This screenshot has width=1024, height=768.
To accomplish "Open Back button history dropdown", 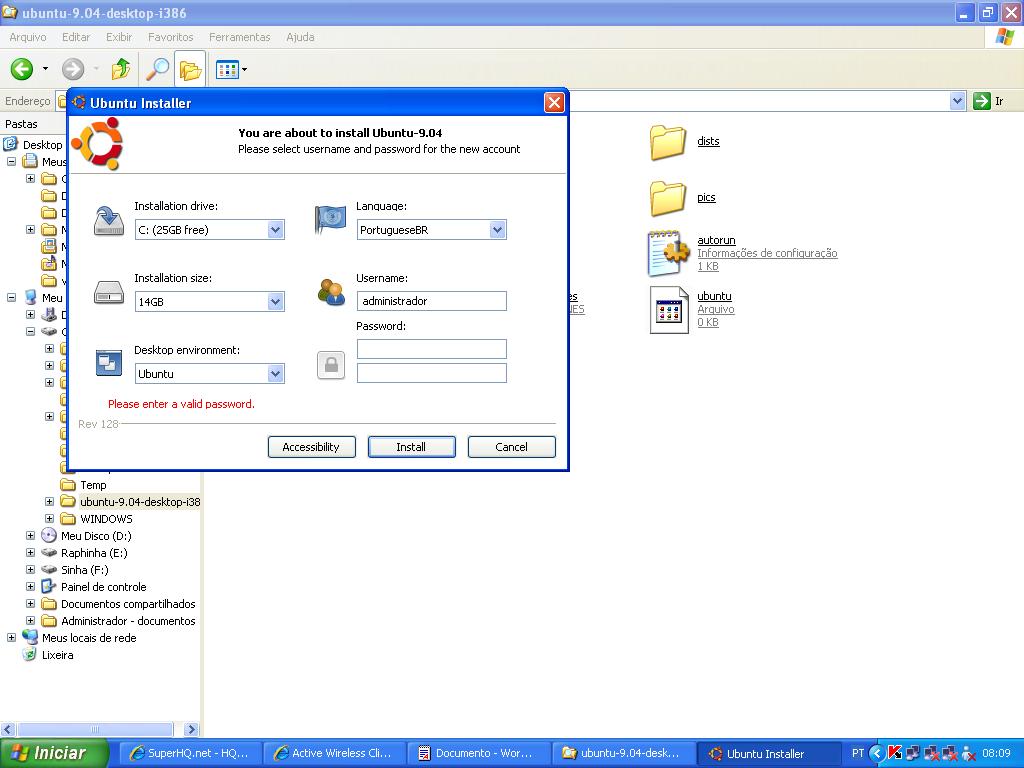I will click(x=45, y=69).
